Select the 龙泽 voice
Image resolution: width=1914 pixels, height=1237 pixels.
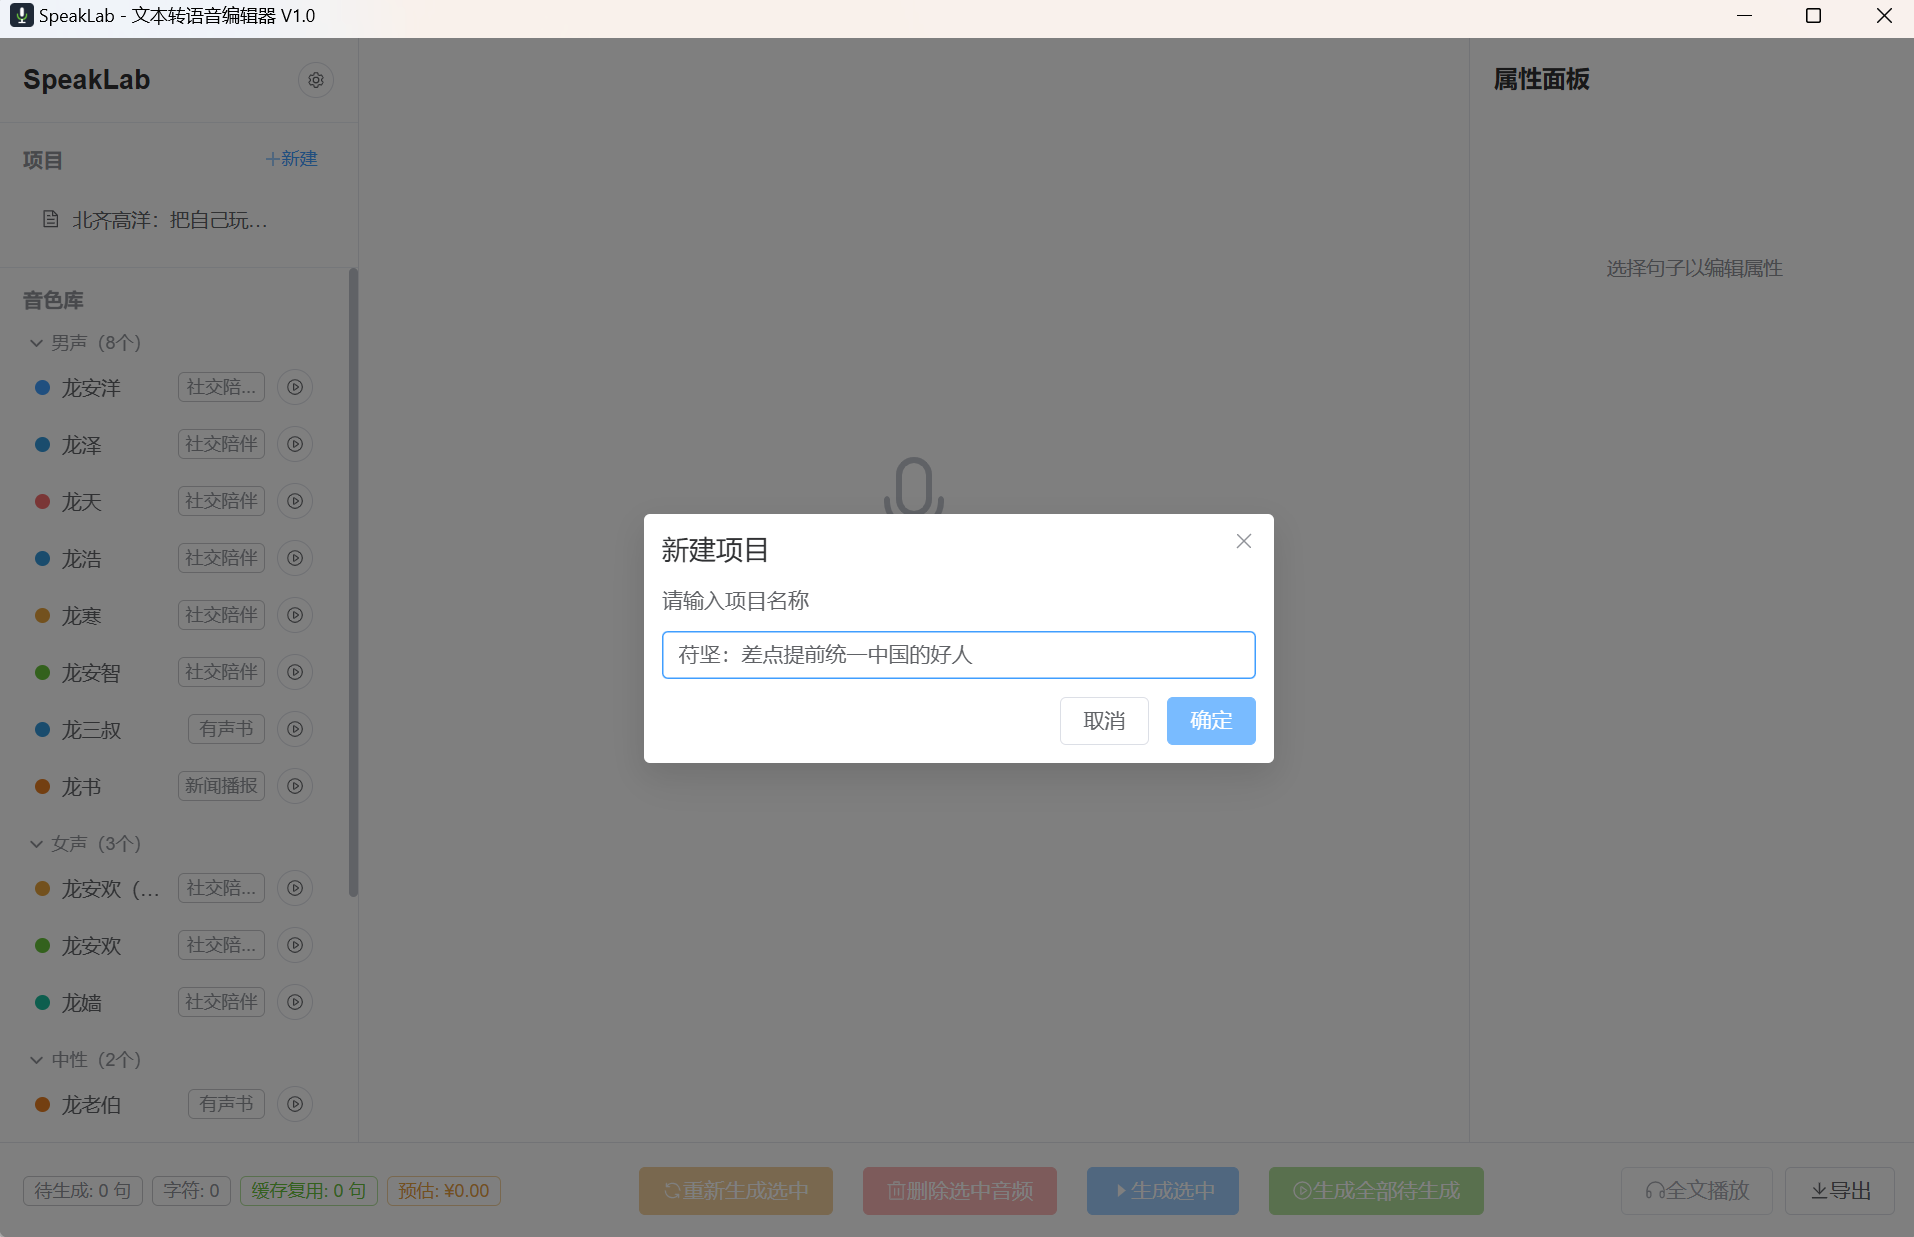82,445
